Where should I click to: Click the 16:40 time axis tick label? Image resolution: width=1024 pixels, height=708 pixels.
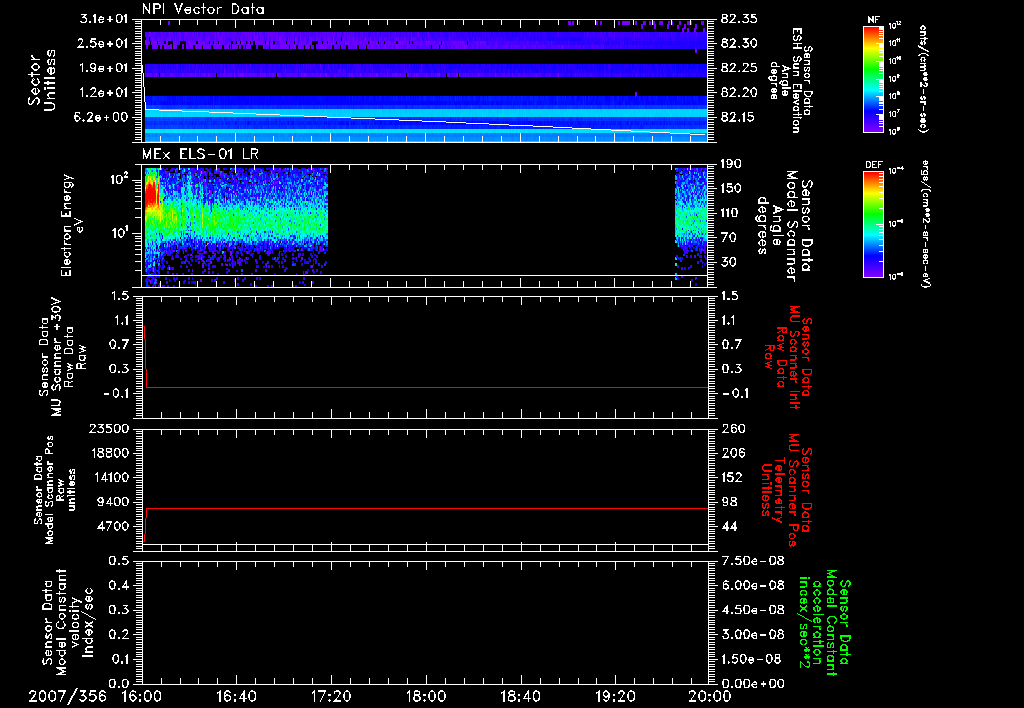tap(236, 696)
